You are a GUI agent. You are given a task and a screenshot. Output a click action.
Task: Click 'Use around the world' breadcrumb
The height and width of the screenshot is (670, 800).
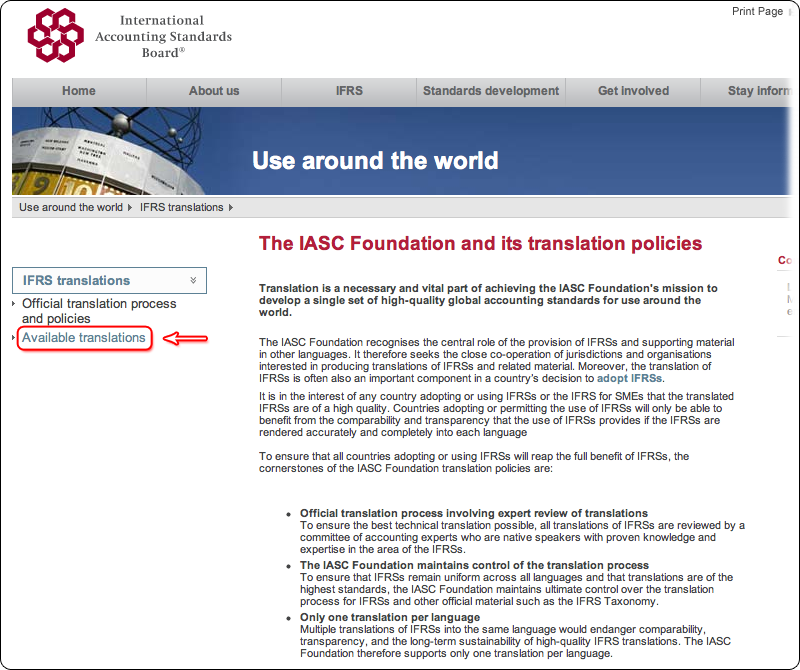click(71, 207)
